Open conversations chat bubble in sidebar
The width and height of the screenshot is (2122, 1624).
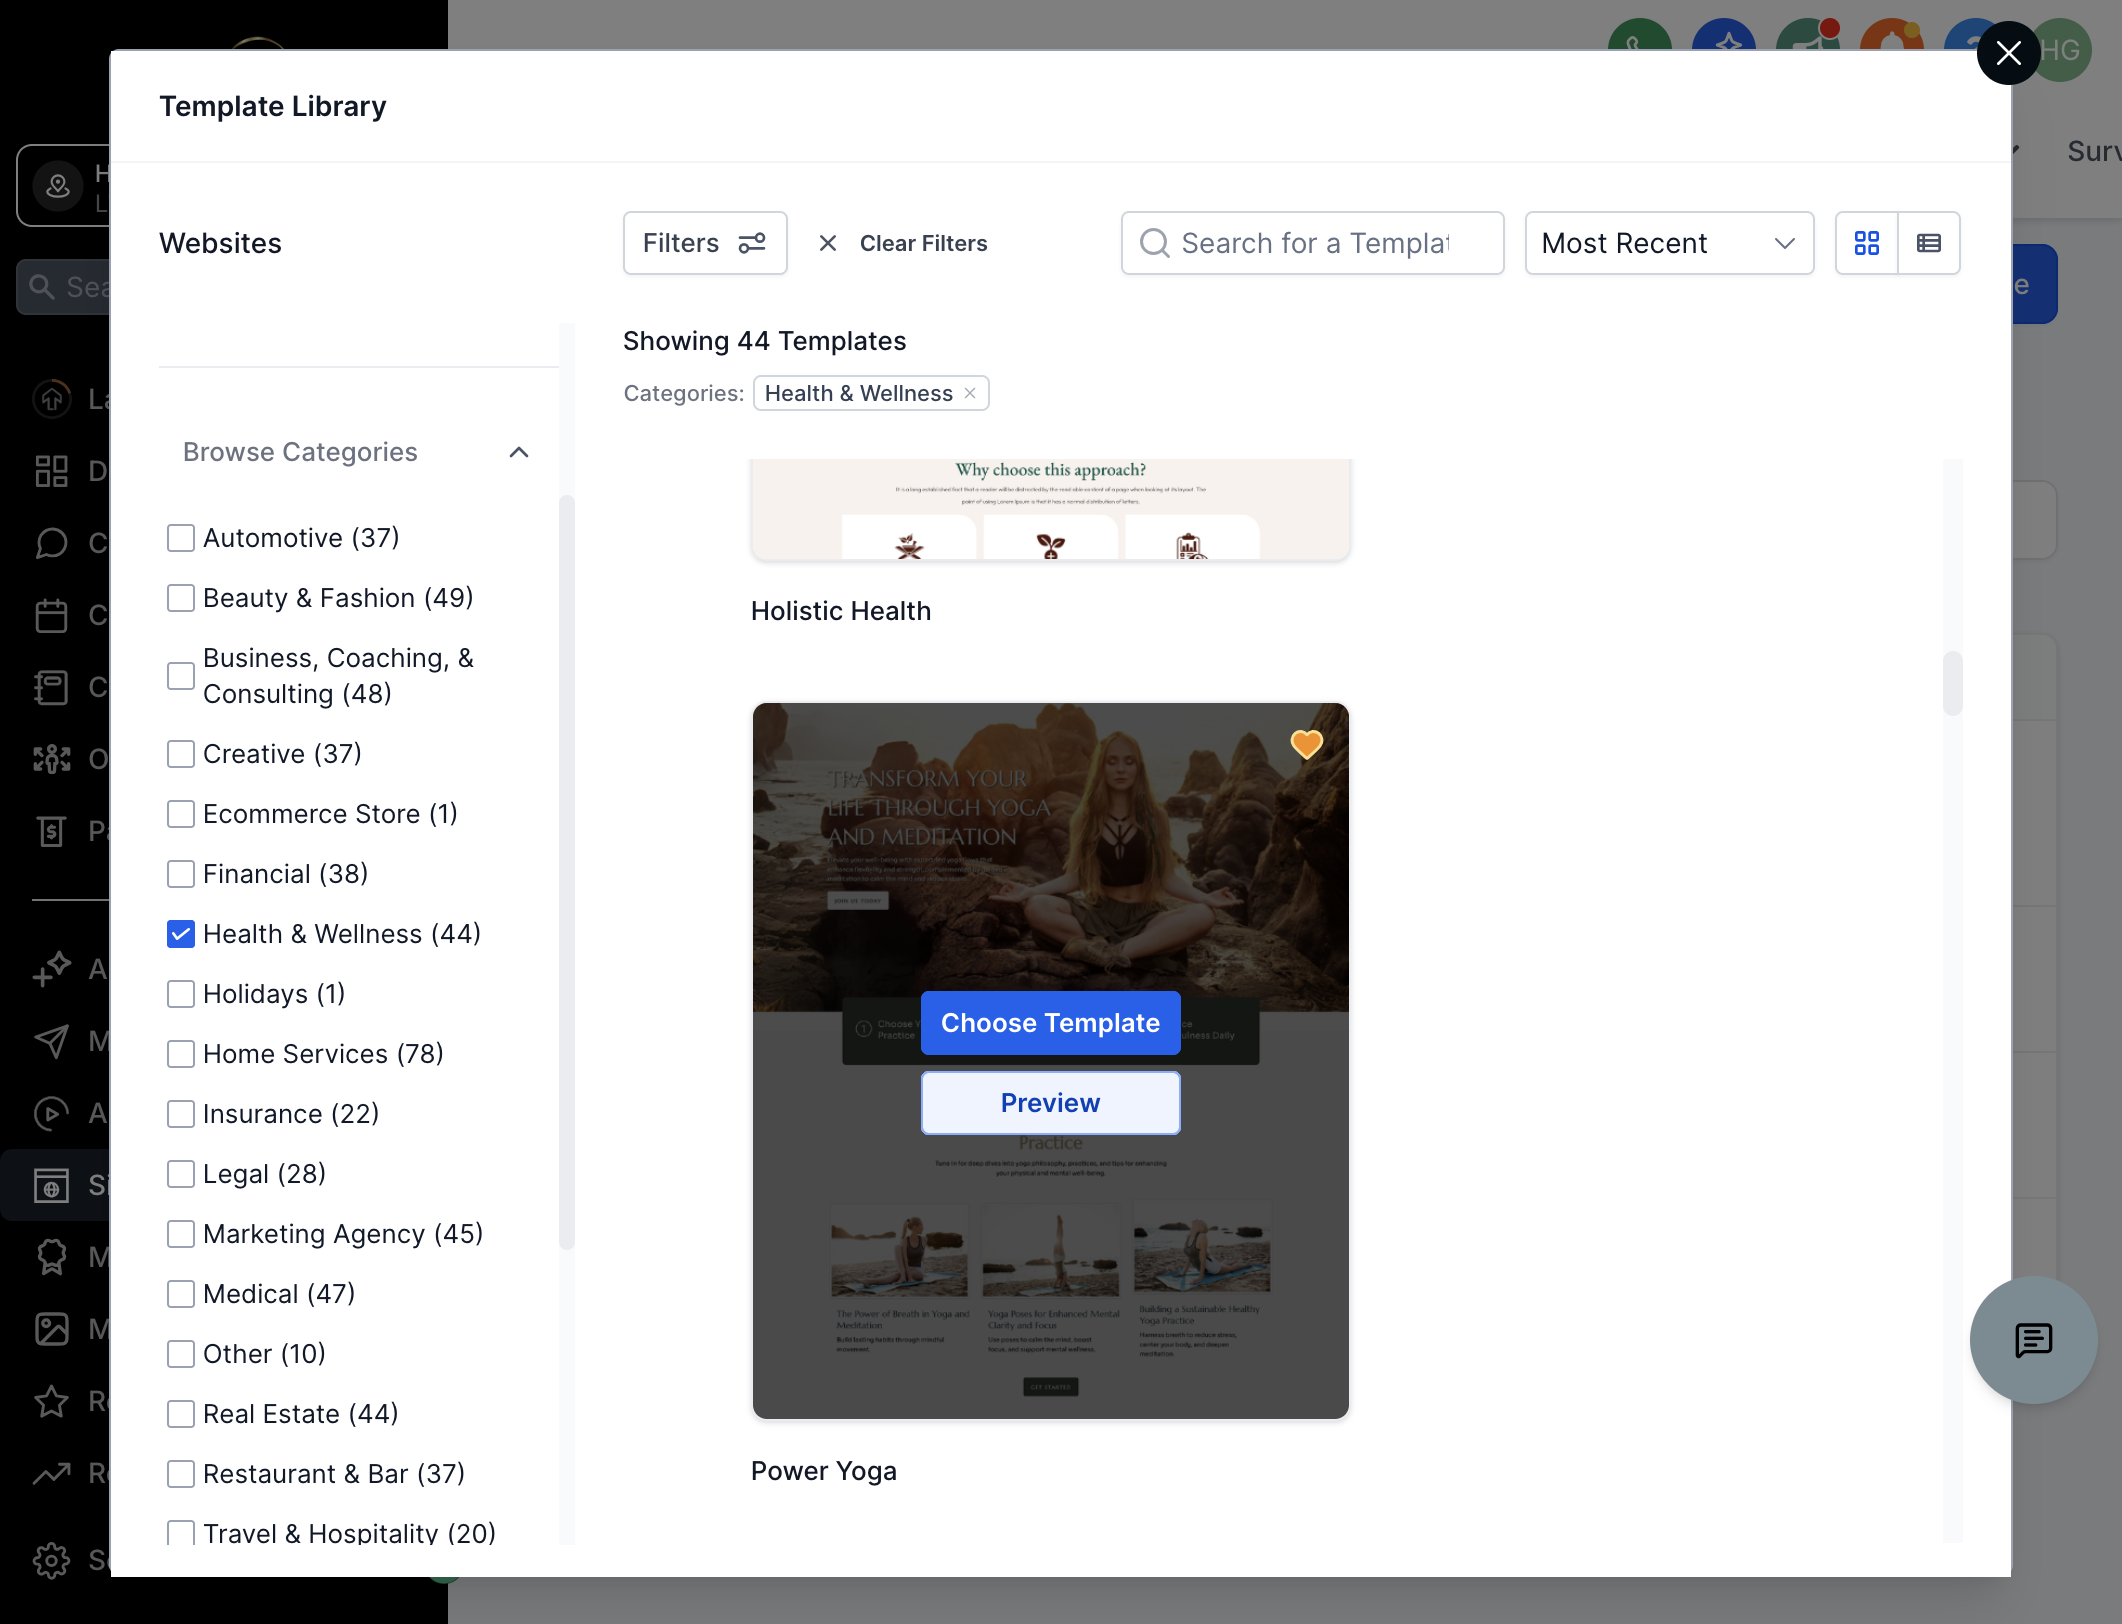(52, 543)
